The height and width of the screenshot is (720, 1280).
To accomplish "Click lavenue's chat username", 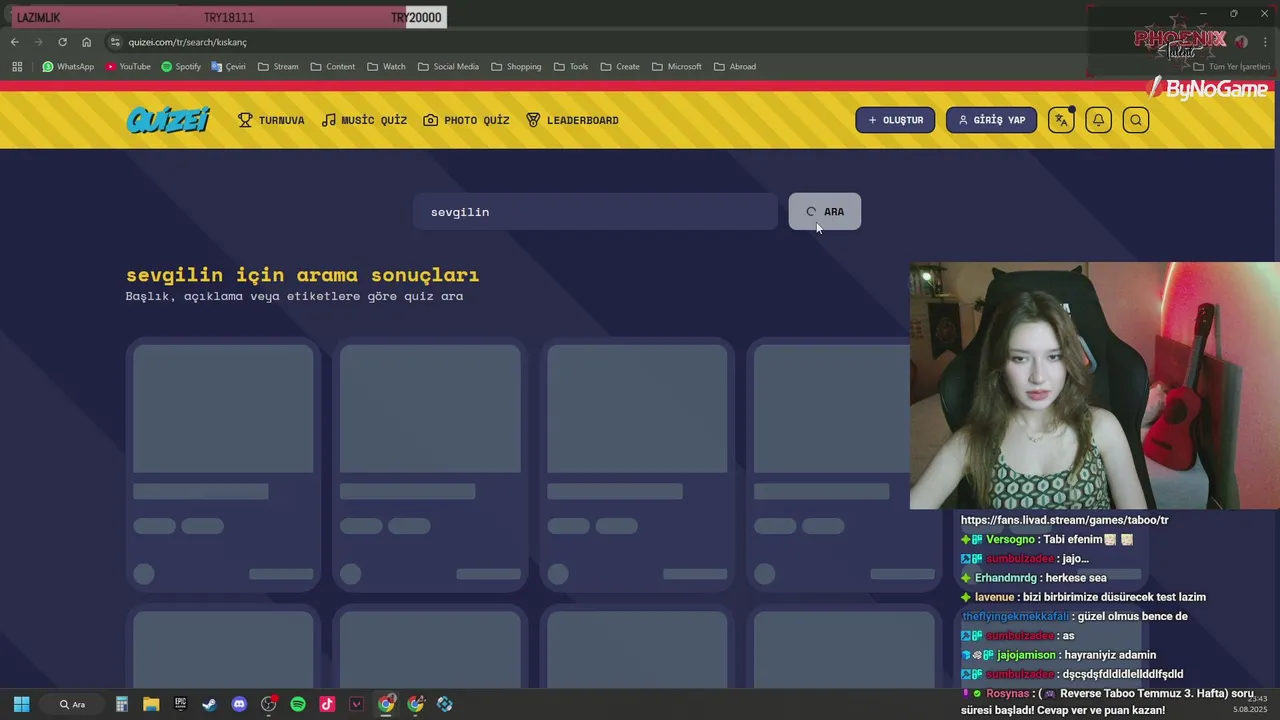I will (995, 597).
